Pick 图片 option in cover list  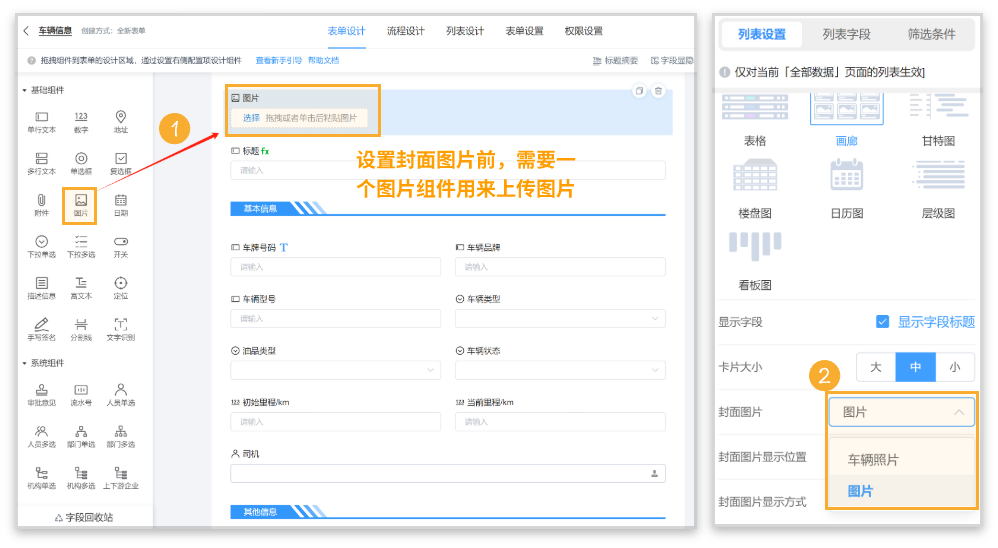click(901, 491)
